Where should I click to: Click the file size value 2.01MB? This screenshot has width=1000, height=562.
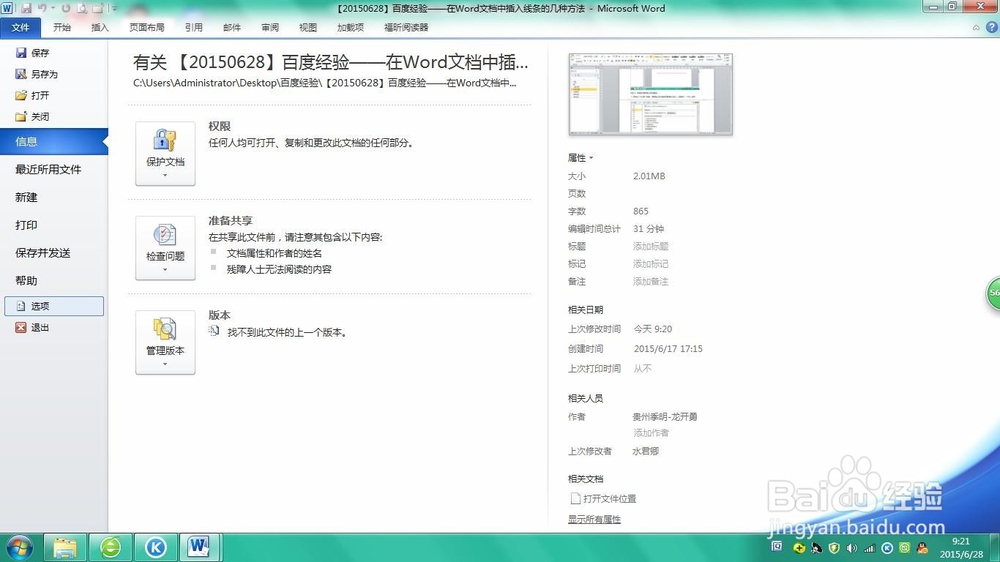click(x=649, y=176)
